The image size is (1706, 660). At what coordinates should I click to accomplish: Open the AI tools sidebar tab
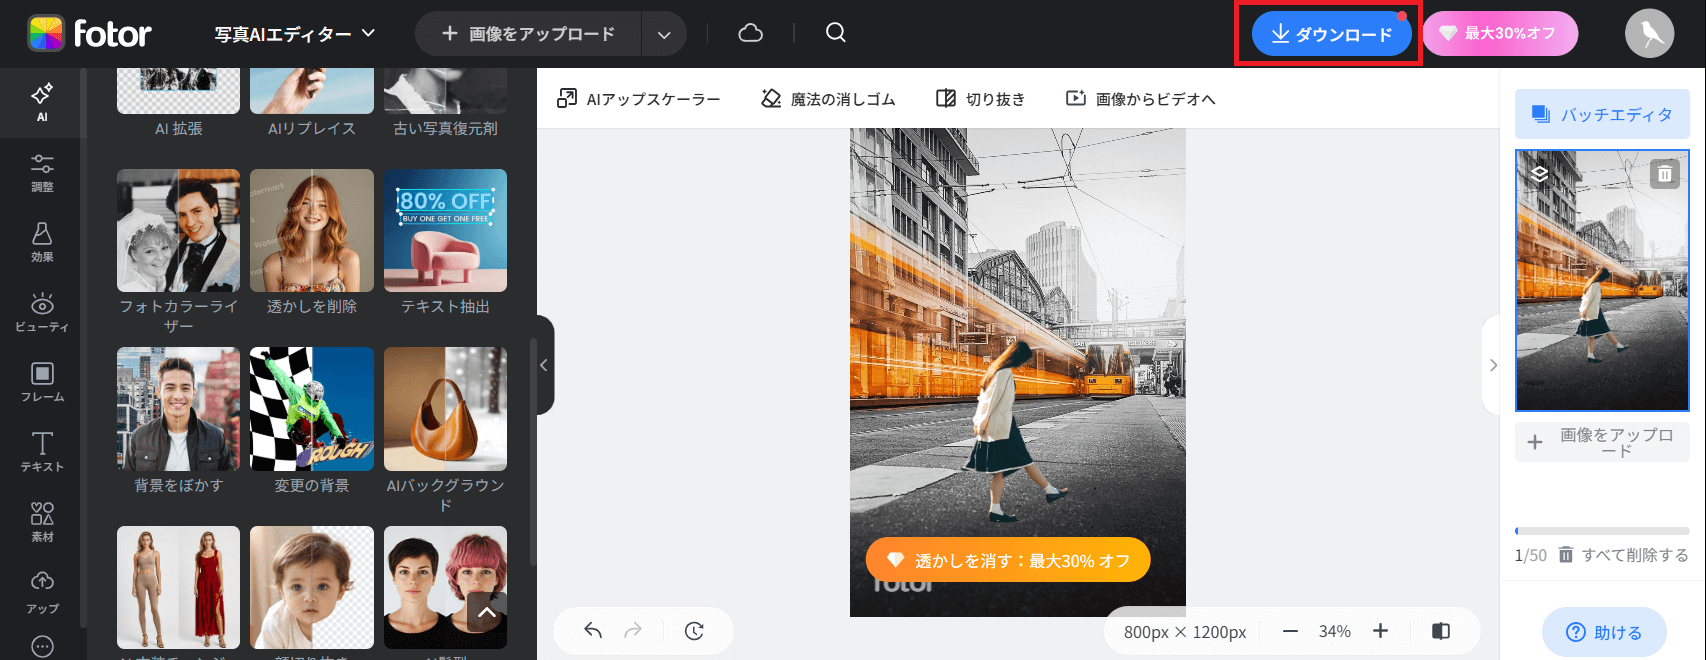point(42,103)
